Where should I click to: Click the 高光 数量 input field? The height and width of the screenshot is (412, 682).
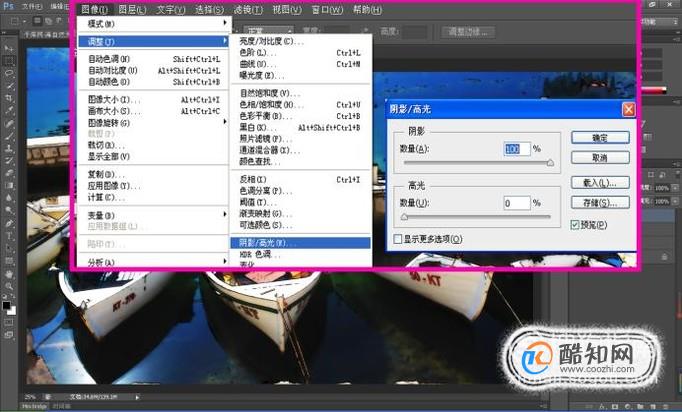pos(517,203)
